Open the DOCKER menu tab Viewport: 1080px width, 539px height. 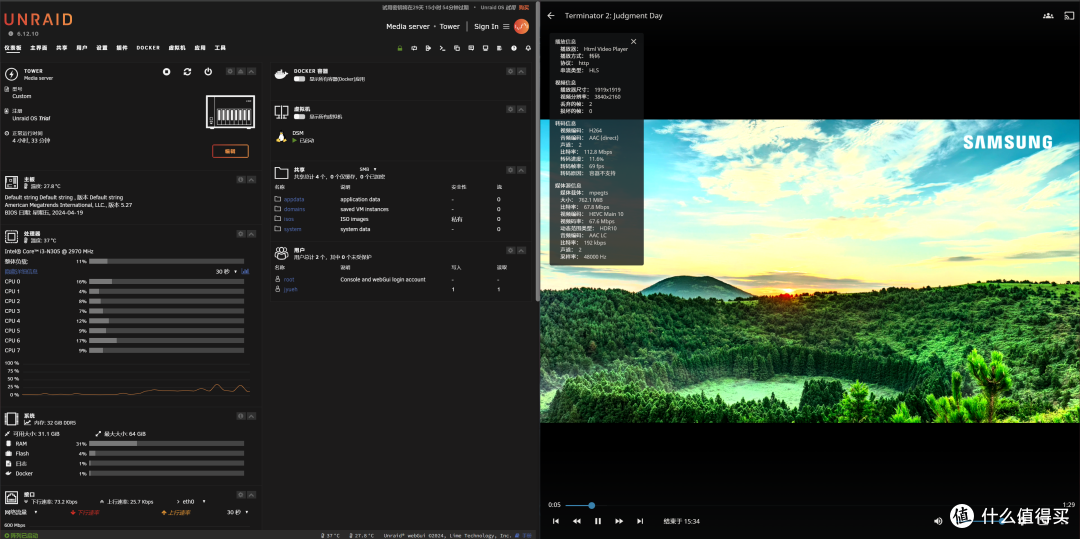pos(148,48)
